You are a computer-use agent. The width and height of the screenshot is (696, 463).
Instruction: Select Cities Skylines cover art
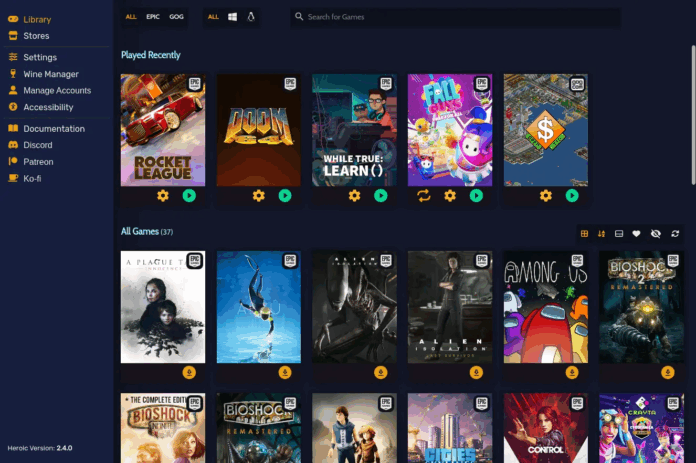(x=450, y=428)
